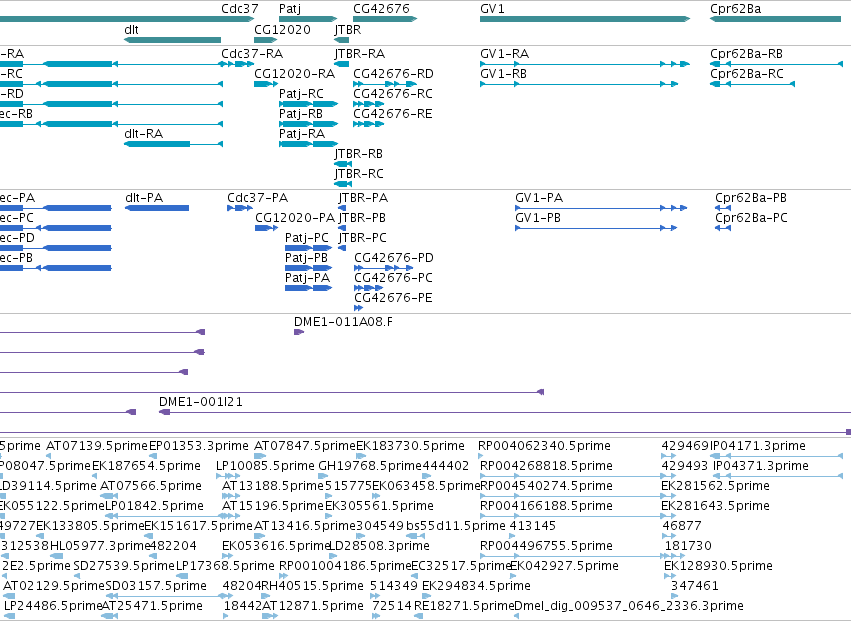Click EST label AT07139.5prime
The height and width of the screenshot is (621, 851).
[x=97, y=446]
